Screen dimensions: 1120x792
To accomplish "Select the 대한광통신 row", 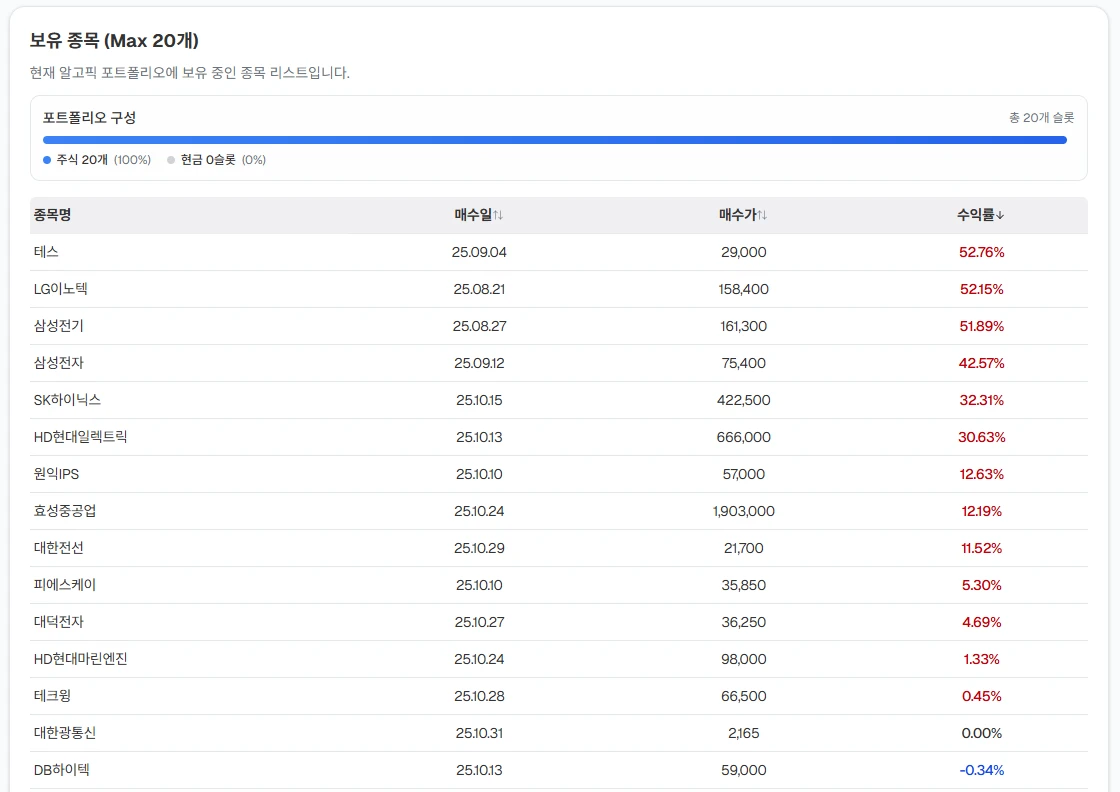I will [x=65, y=733].
